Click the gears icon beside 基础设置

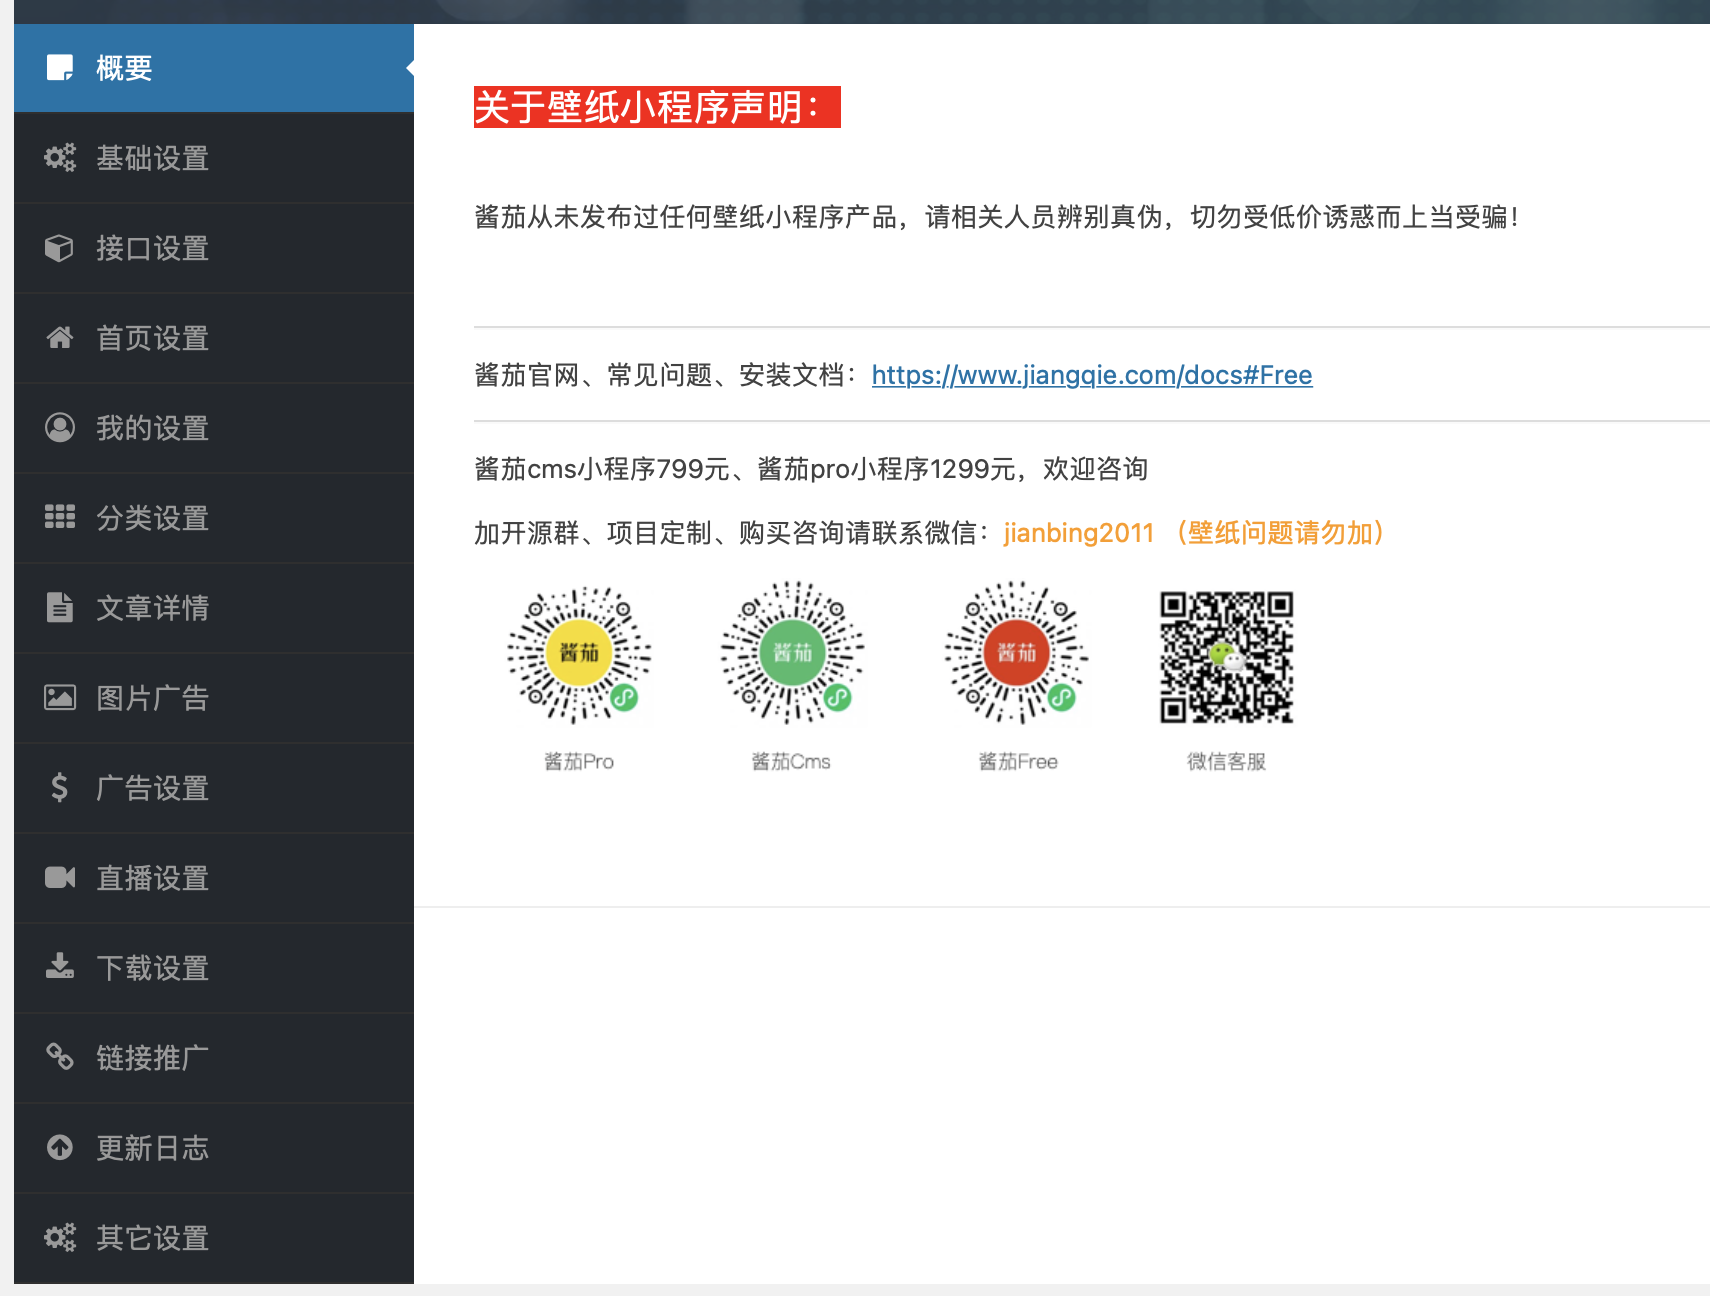(x=60, y=158)
